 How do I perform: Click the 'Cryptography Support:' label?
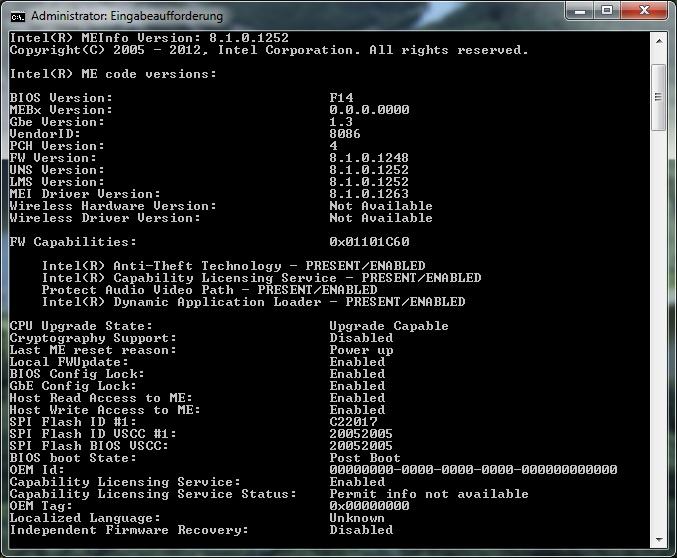pyautogui.click(x=93, y=338)
